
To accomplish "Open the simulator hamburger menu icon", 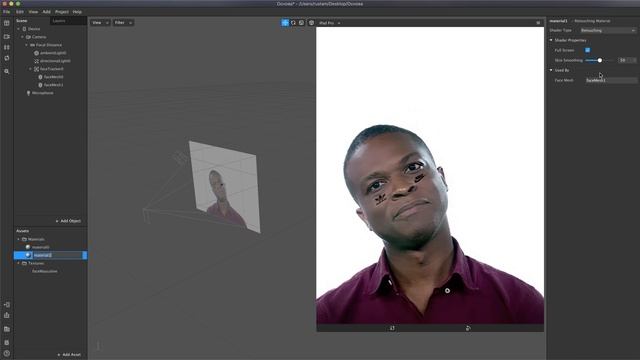I will pos(538,23).
